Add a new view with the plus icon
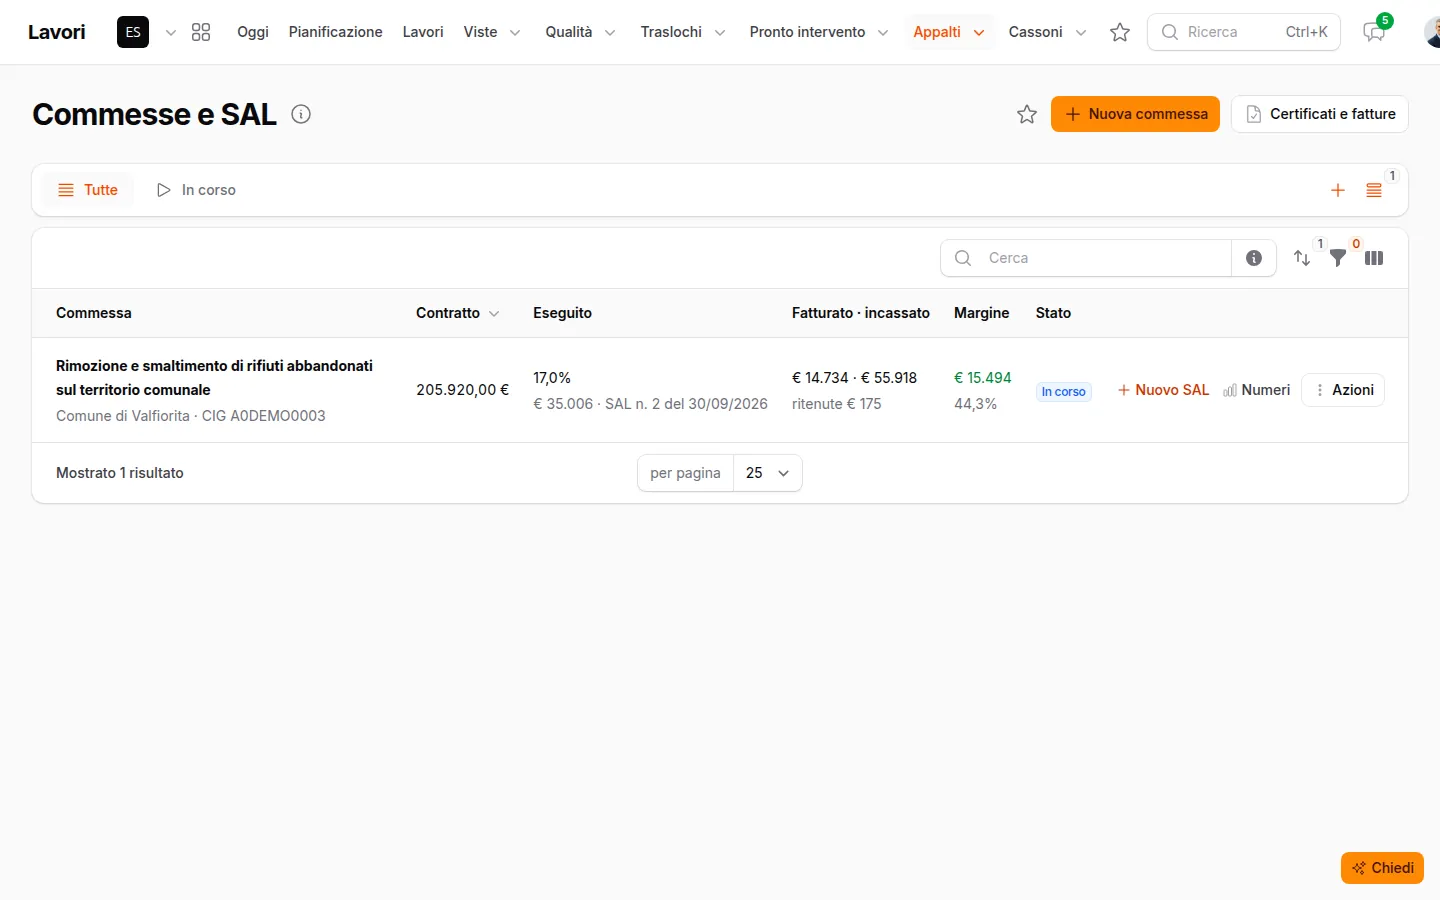 point(1338,190)
